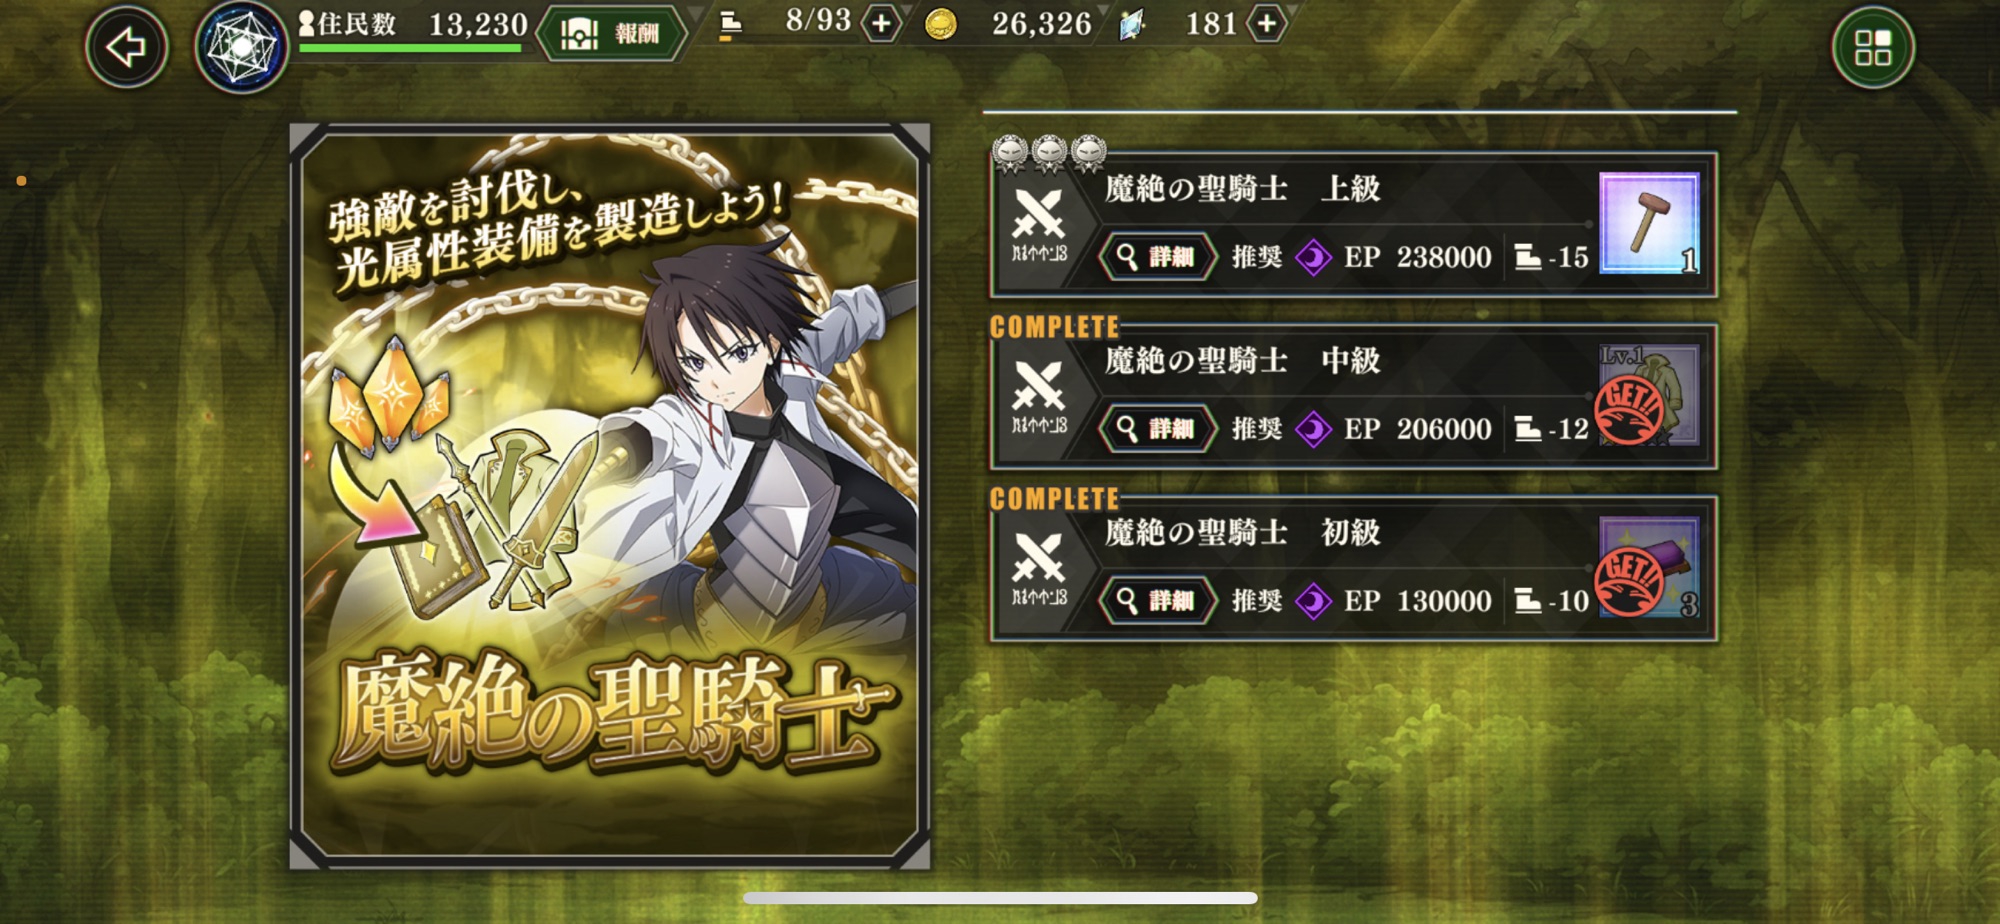2000x924 pixels.
Task: Tap the back arrow button
Action: click(x=126, y=46)
